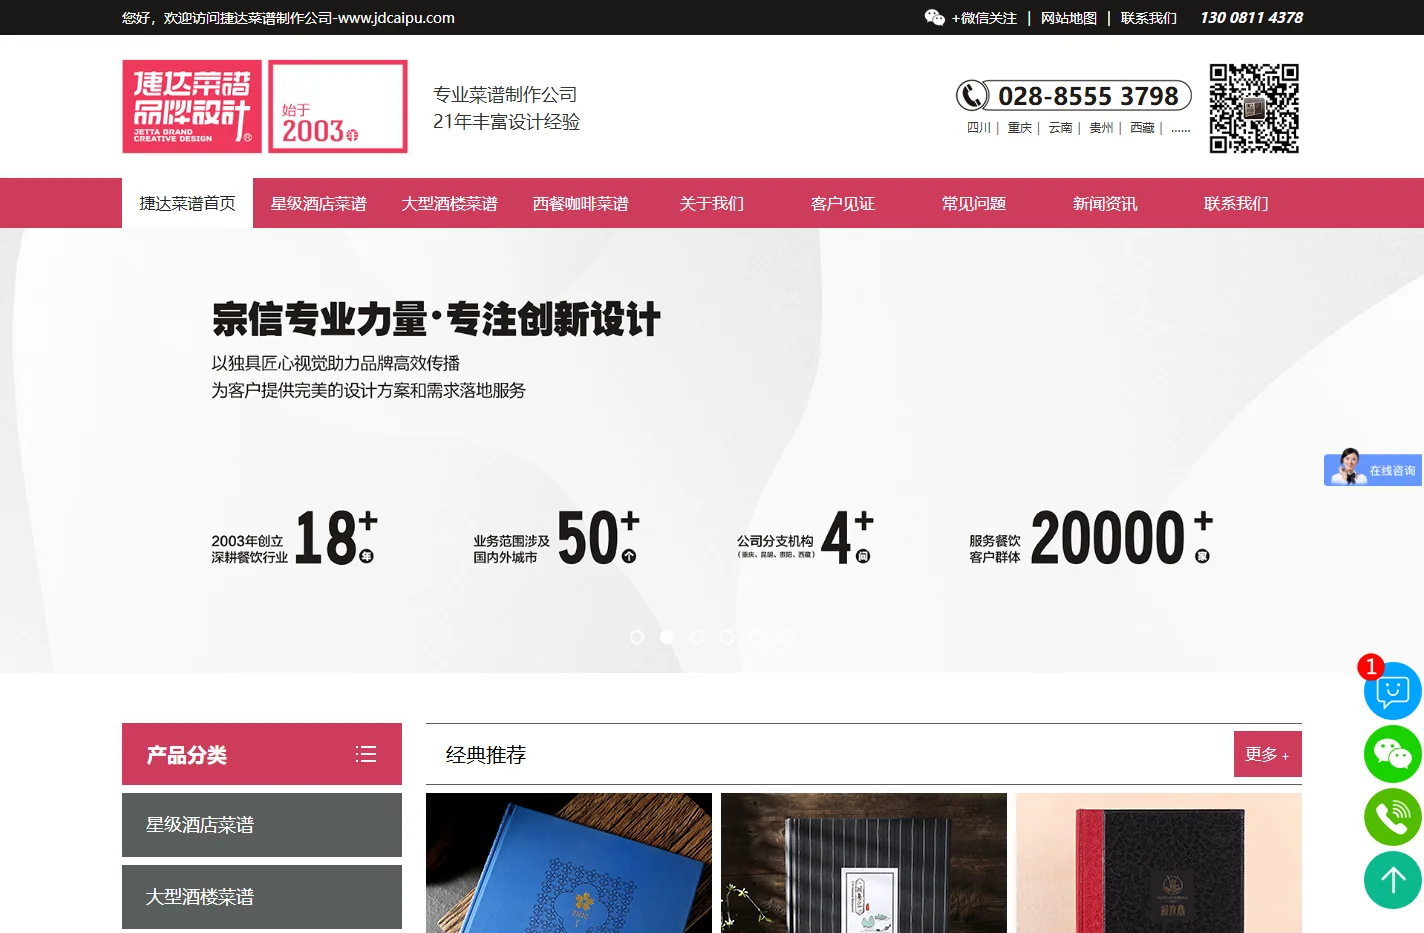This screenshot has height=933, width=1424.
Task: Click the +微信关注 link
Action: [x=984, y=18]
